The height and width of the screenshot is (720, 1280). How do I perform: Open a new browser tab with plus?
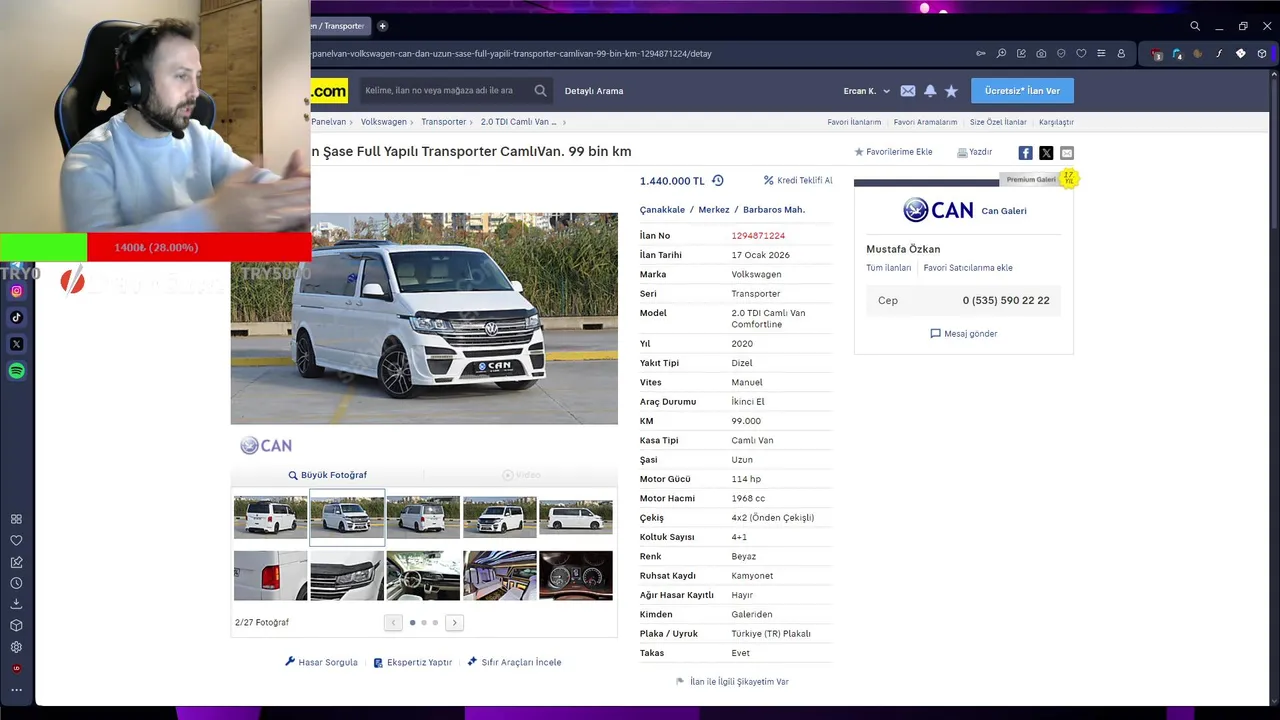coord(382,26)
